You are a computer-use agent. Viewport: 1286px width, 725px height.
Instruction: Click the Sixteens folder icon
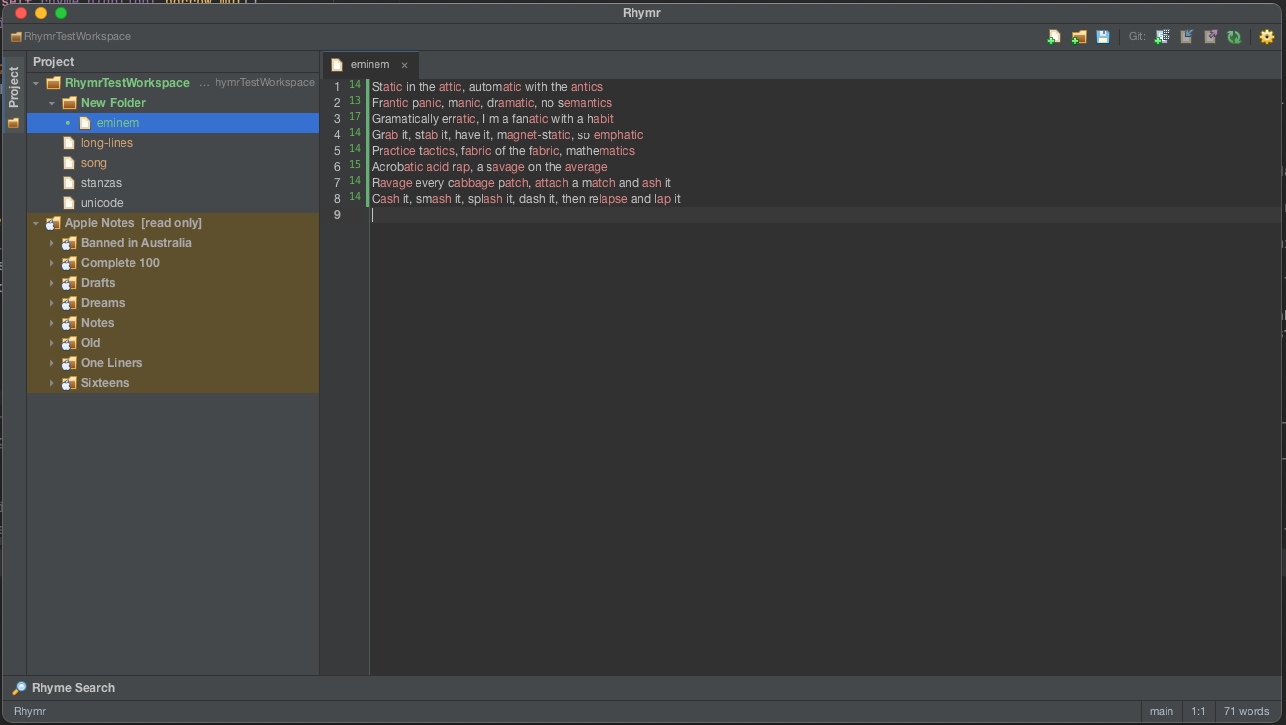click(69, 383)
